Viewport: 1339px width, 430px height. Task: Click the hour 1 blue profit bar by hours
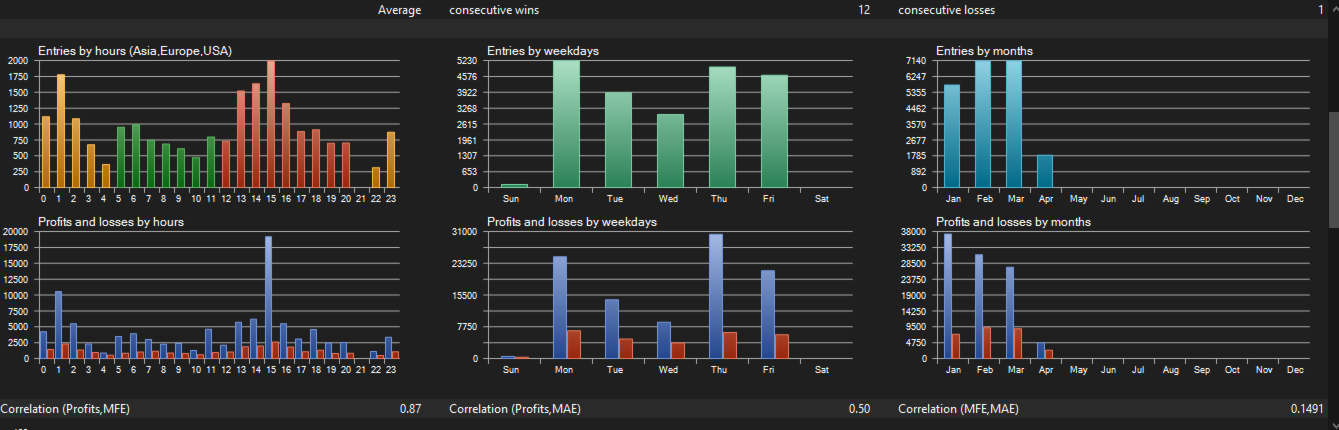tap(58, 325)
